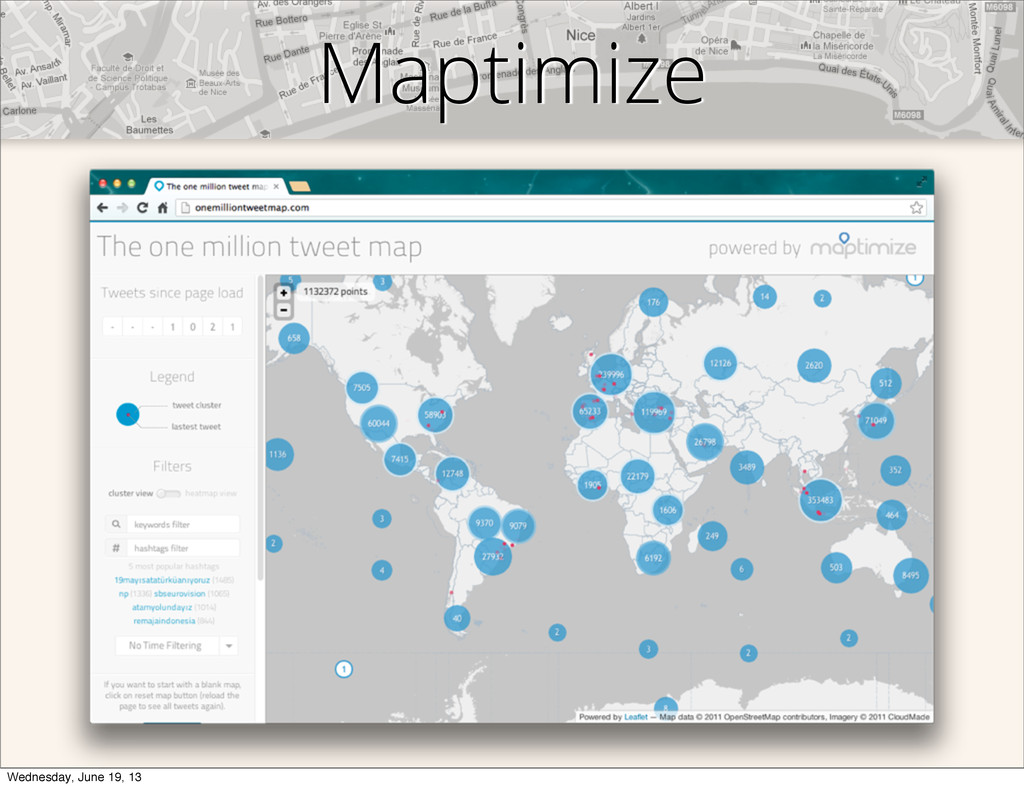Click the Maptimize logo

[863, 246]
